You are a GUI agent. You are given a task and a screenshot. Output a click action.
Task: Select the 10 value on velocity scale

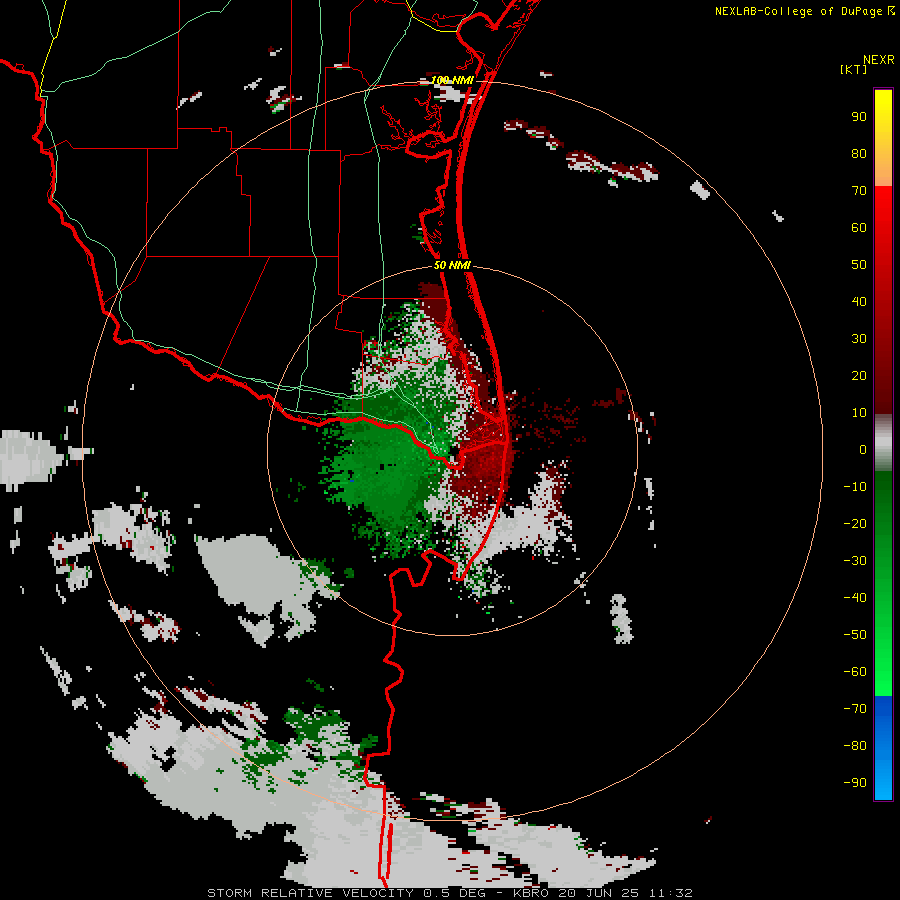pyautogui.click(x=859, y=413)
